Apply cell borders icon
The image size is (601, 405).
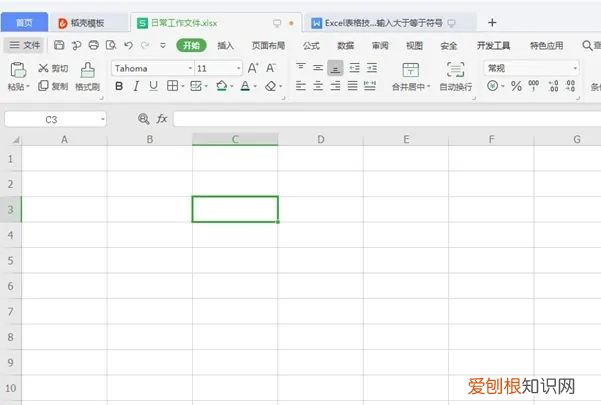point(172,86)
